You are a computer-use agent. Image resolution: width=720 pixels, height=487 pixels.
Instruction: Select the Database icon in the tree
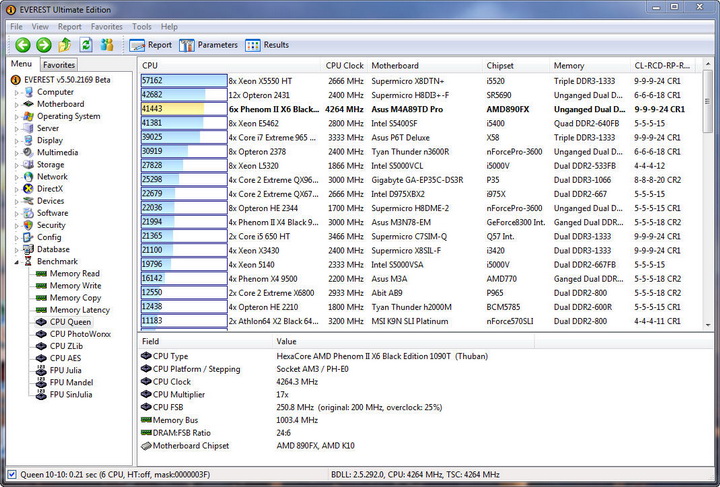tap(29, 249)
